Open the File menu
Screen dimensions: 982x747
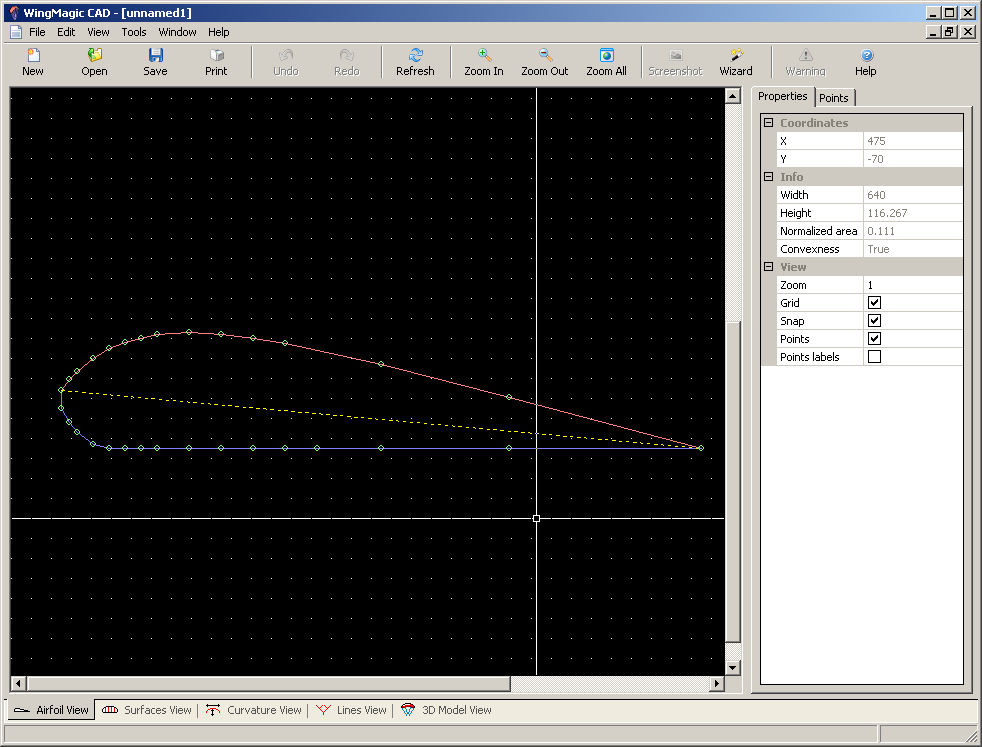click(38, 32)
